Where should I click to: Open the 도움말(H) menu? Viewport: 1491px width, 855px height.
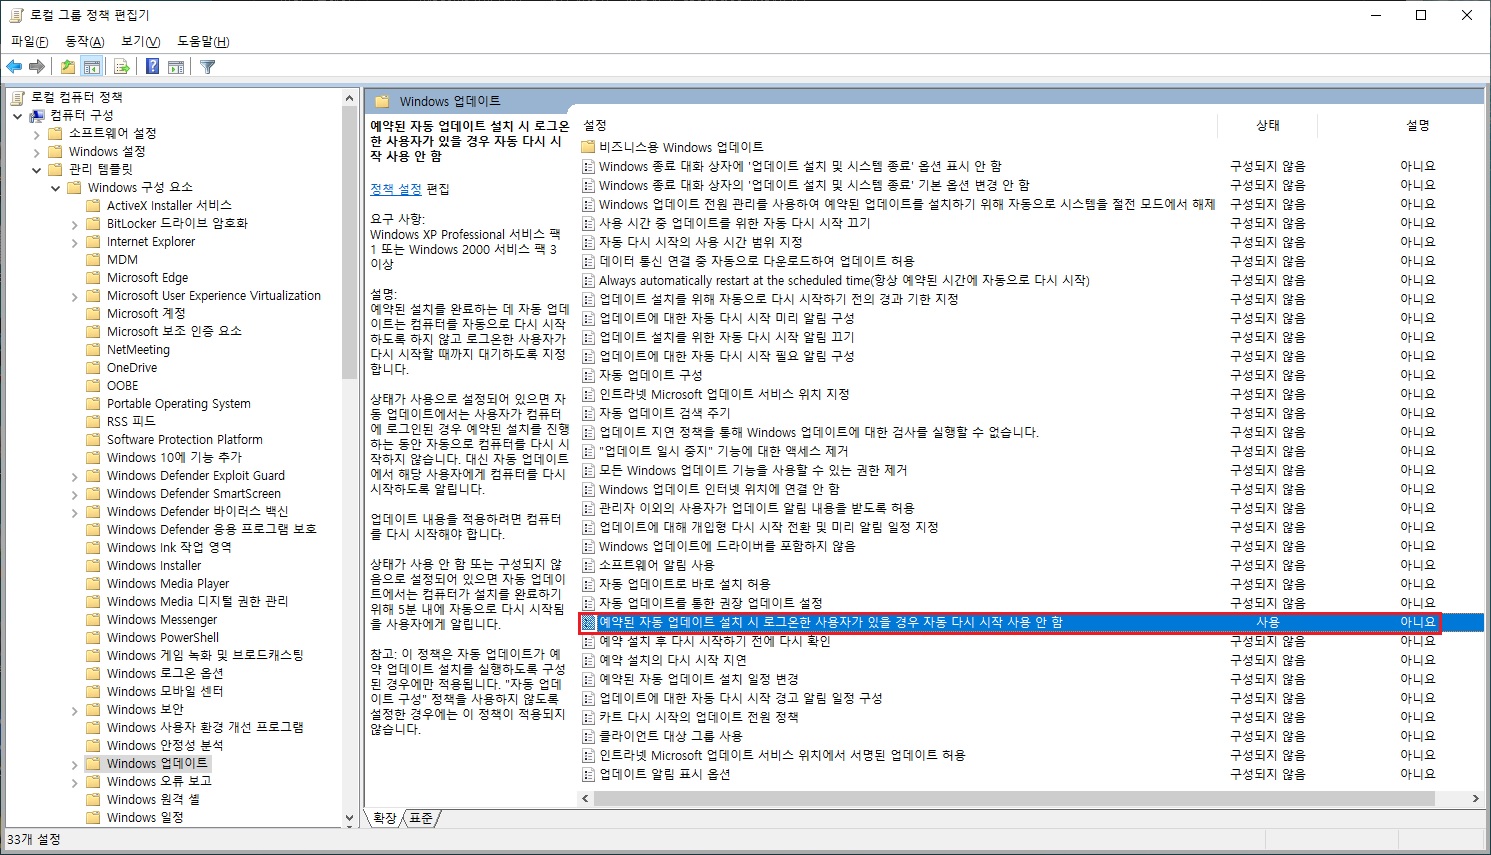[203, 41]
